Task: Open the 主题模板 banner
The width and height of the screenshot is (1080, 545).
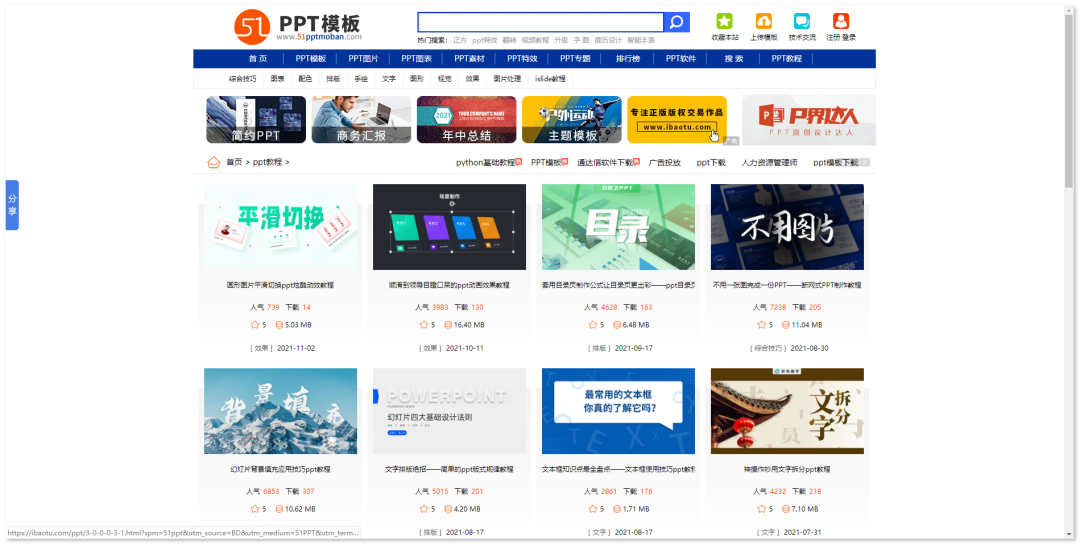Action: point(572,120)
